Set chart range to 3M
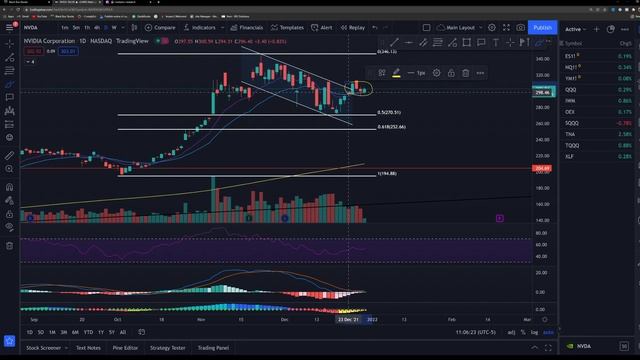Screen dimensions: 640x360 point(64,332)
